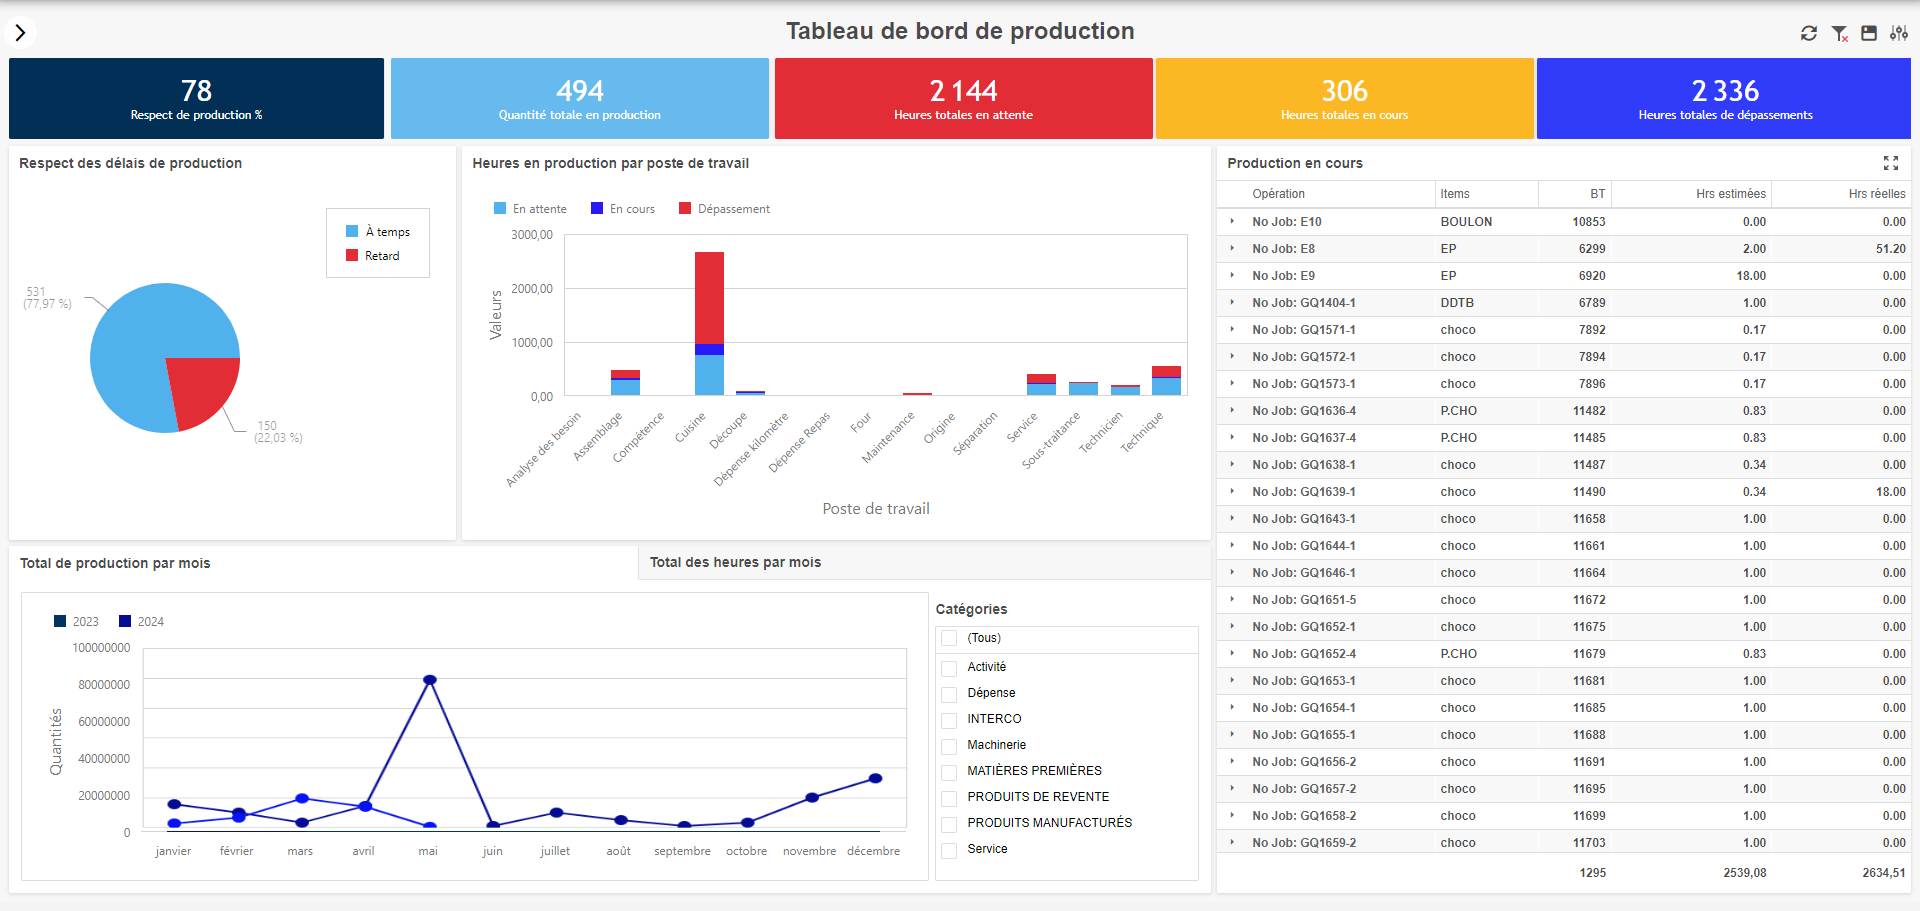
Task: Expand row No Job: E9
Action: pos(1232,275)
